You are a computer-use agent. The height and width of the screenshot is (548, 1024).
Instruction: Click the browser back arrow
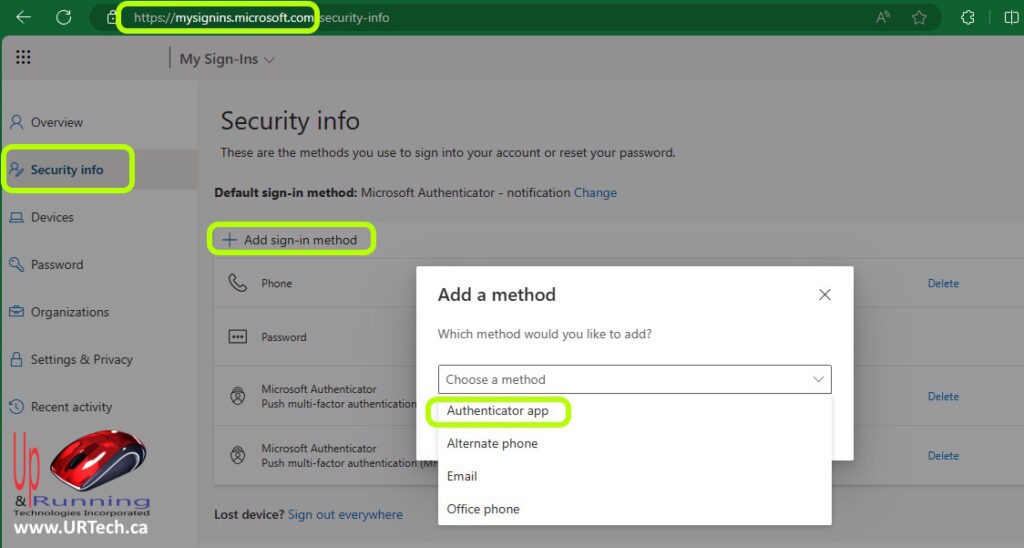(23, 17)
